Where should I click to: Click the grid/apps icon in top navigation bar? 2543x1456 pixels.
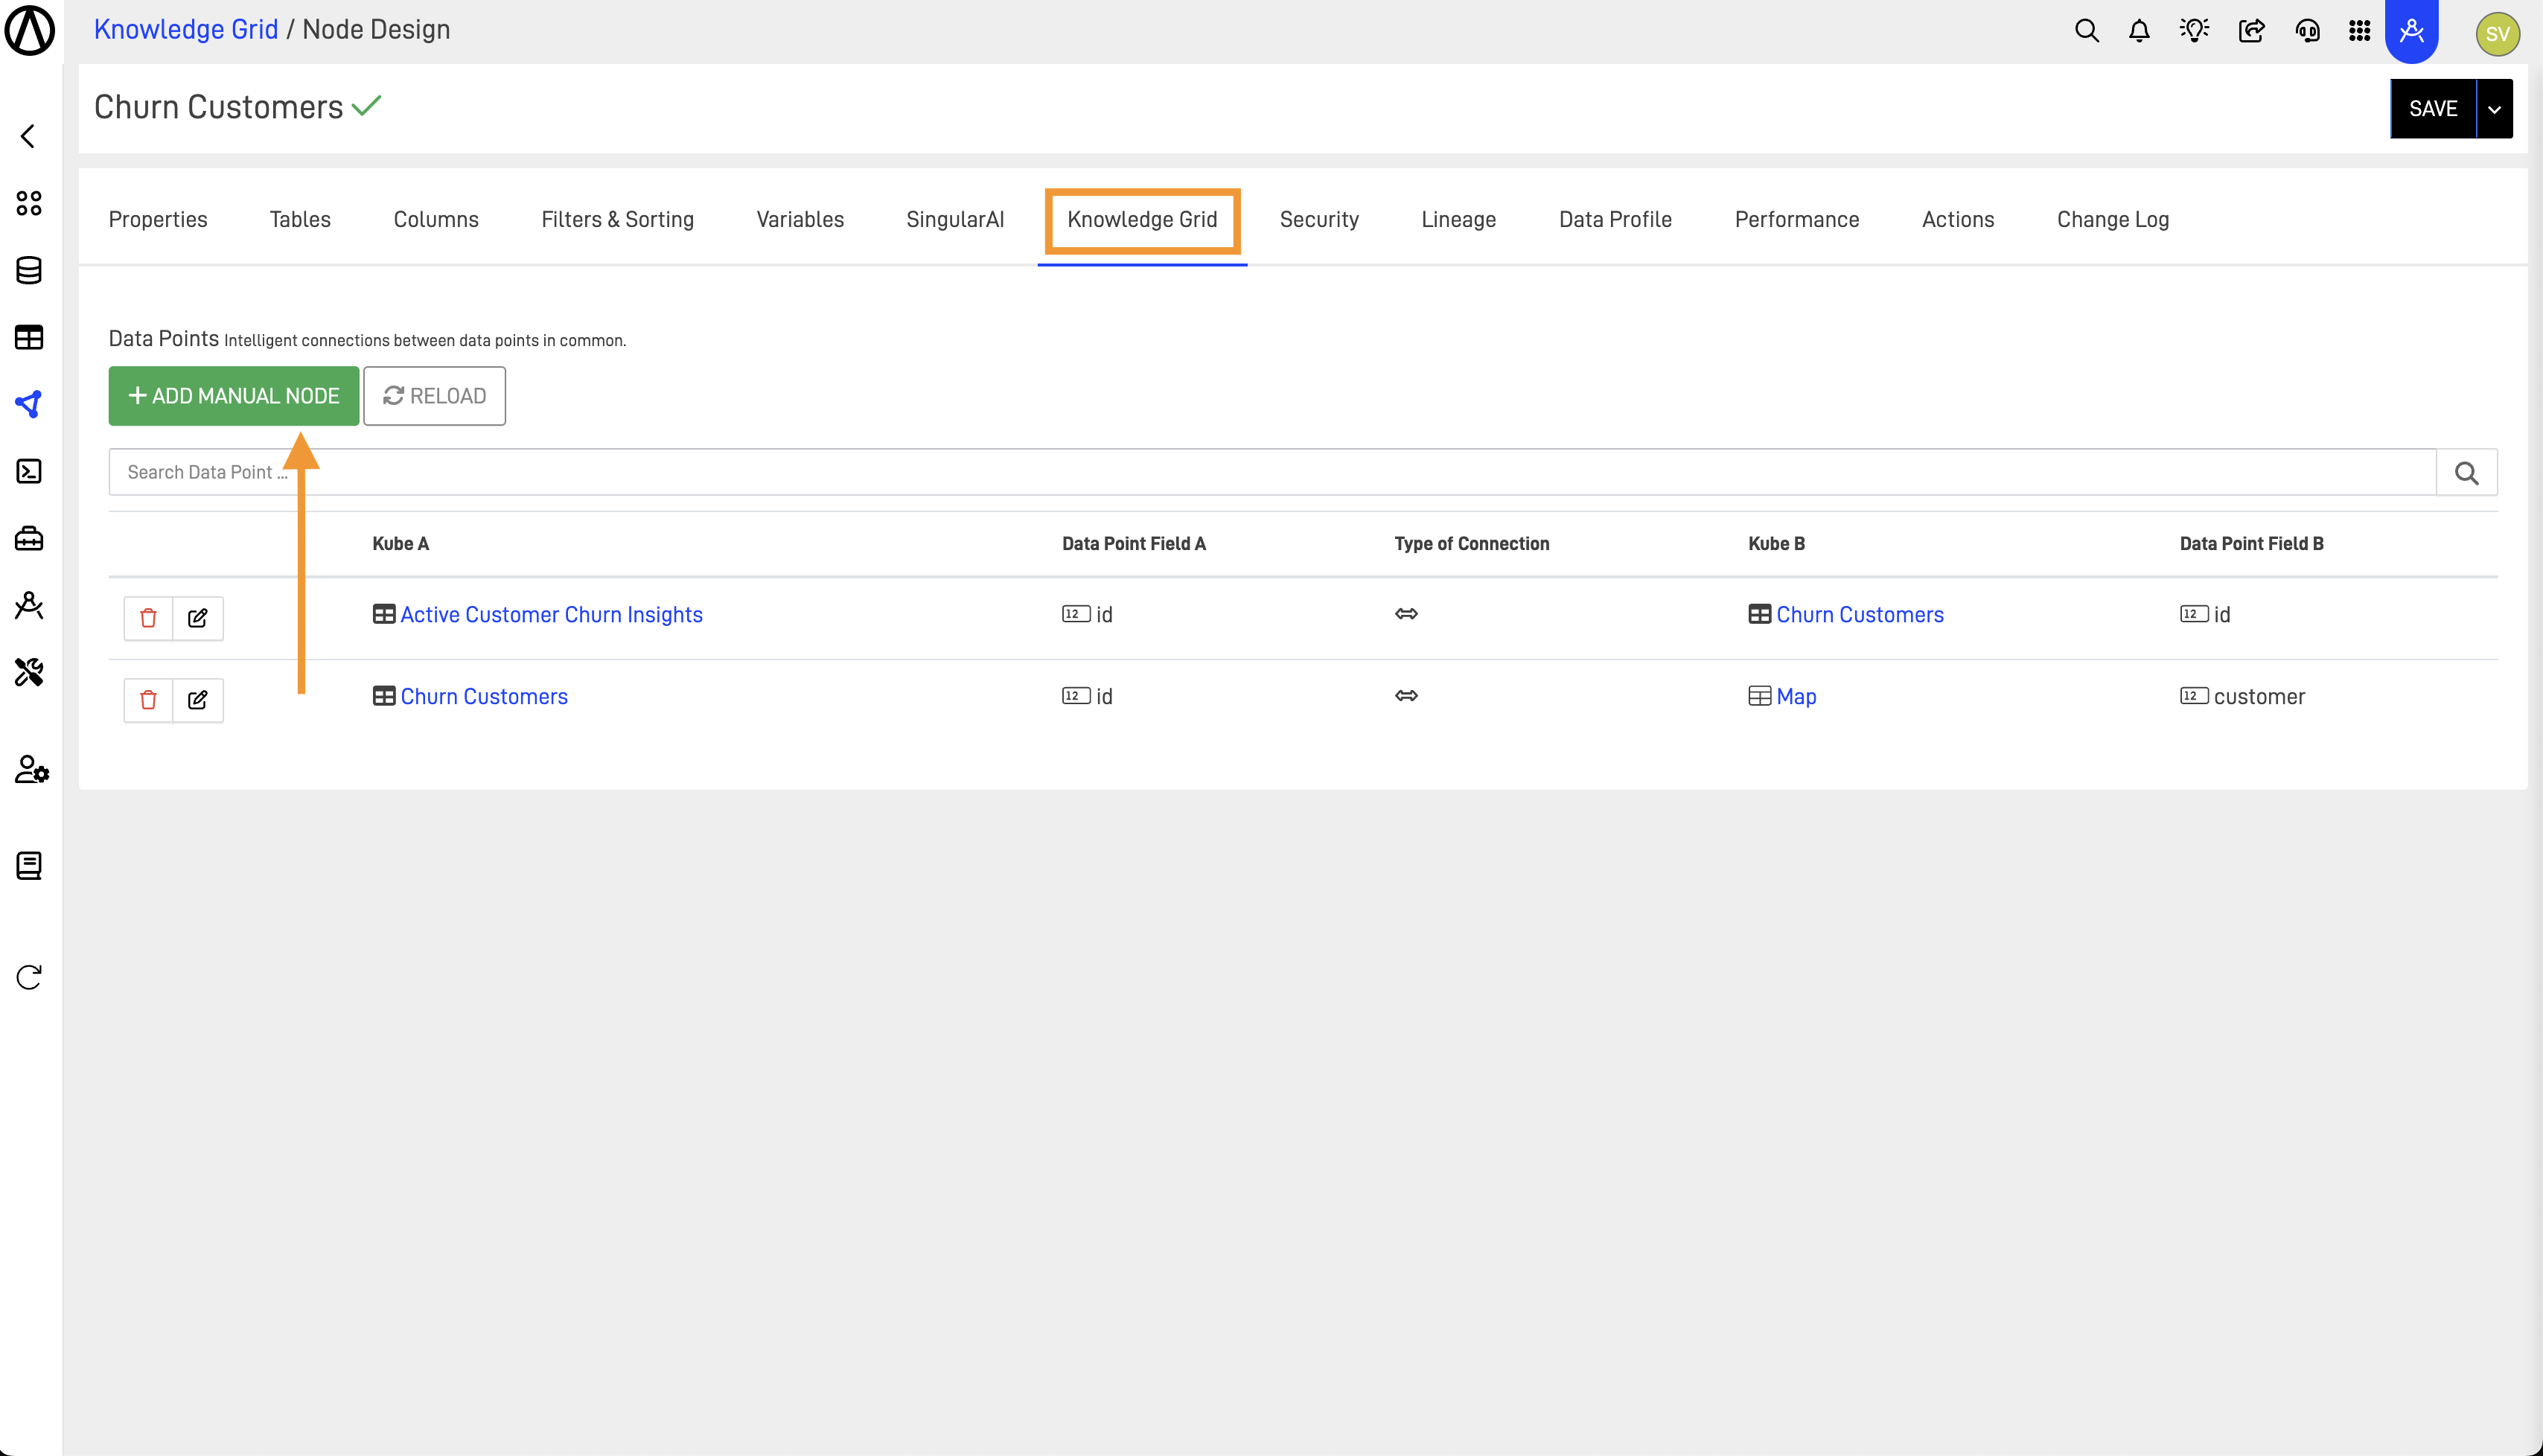(x=2360, y=31)
